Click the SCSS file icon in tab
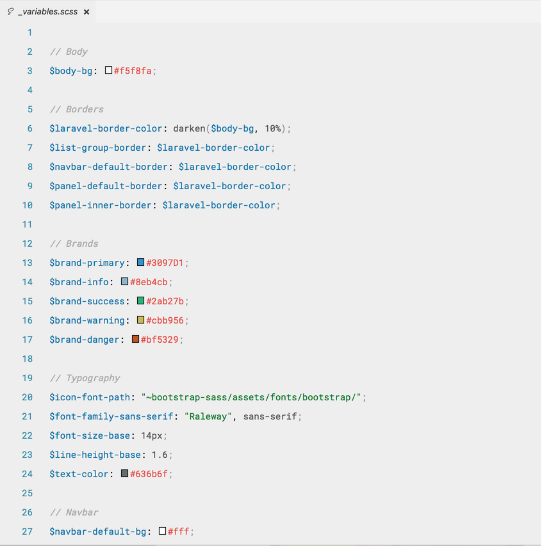The image size is (541, 546). coord(10,12)
